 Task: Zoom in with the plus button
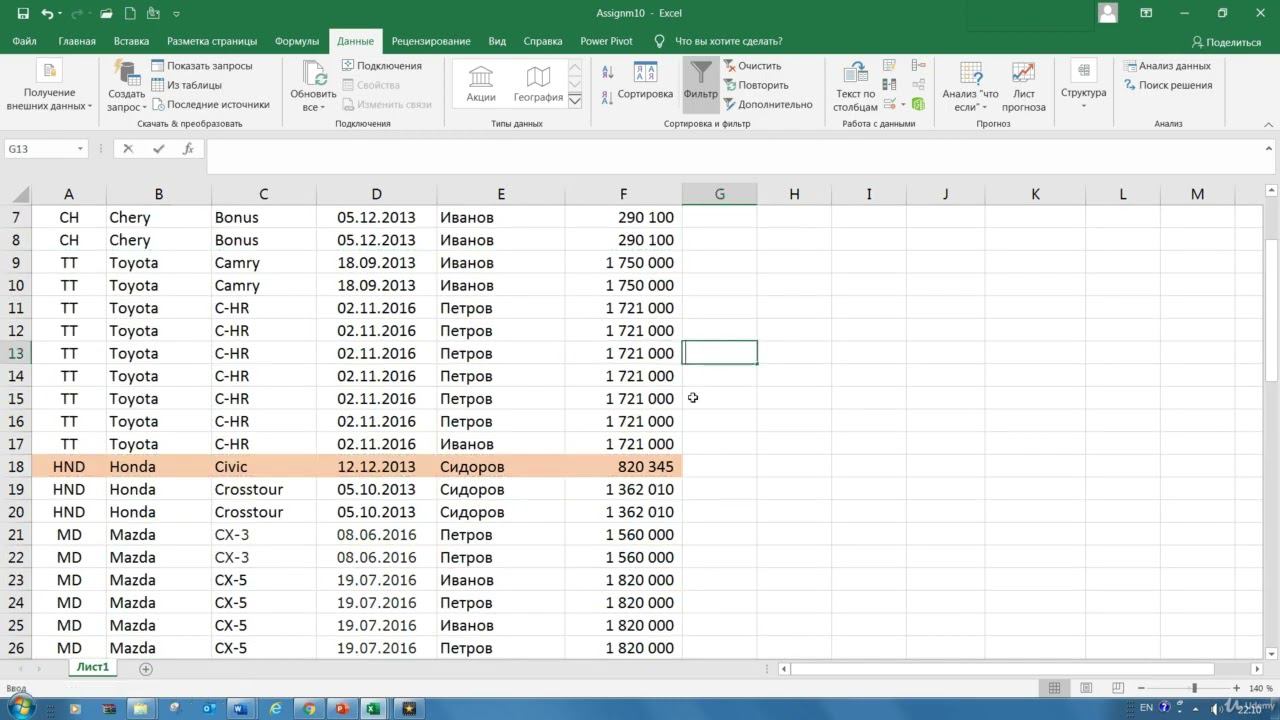[1237, 688]
